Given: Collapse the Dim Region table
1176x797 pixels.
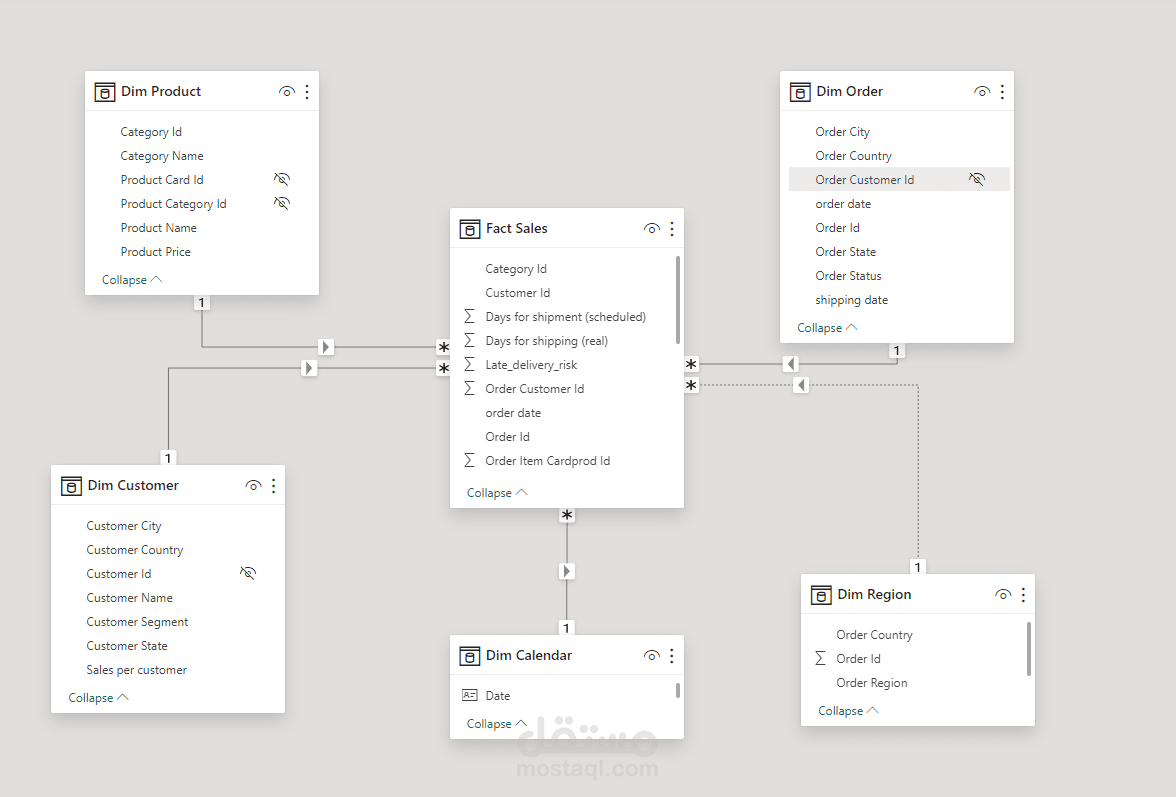Looking at the screenshot, I should [848, 711].
